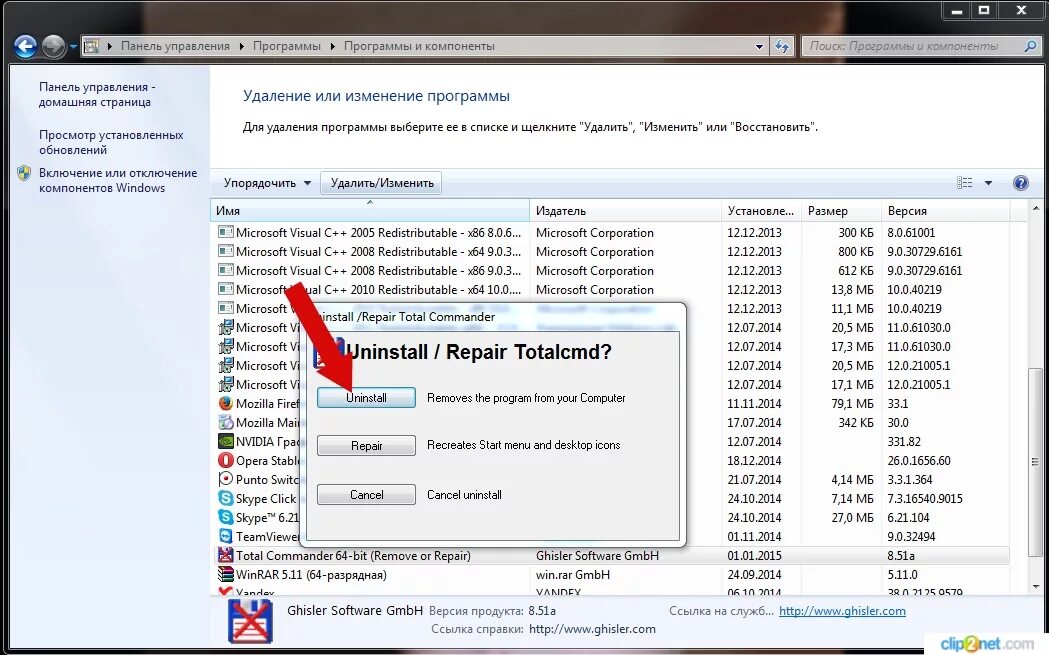Open the 'Упорядочить' dropdown menu
This screenshot has width=1049, height=655.
point(267,183)
